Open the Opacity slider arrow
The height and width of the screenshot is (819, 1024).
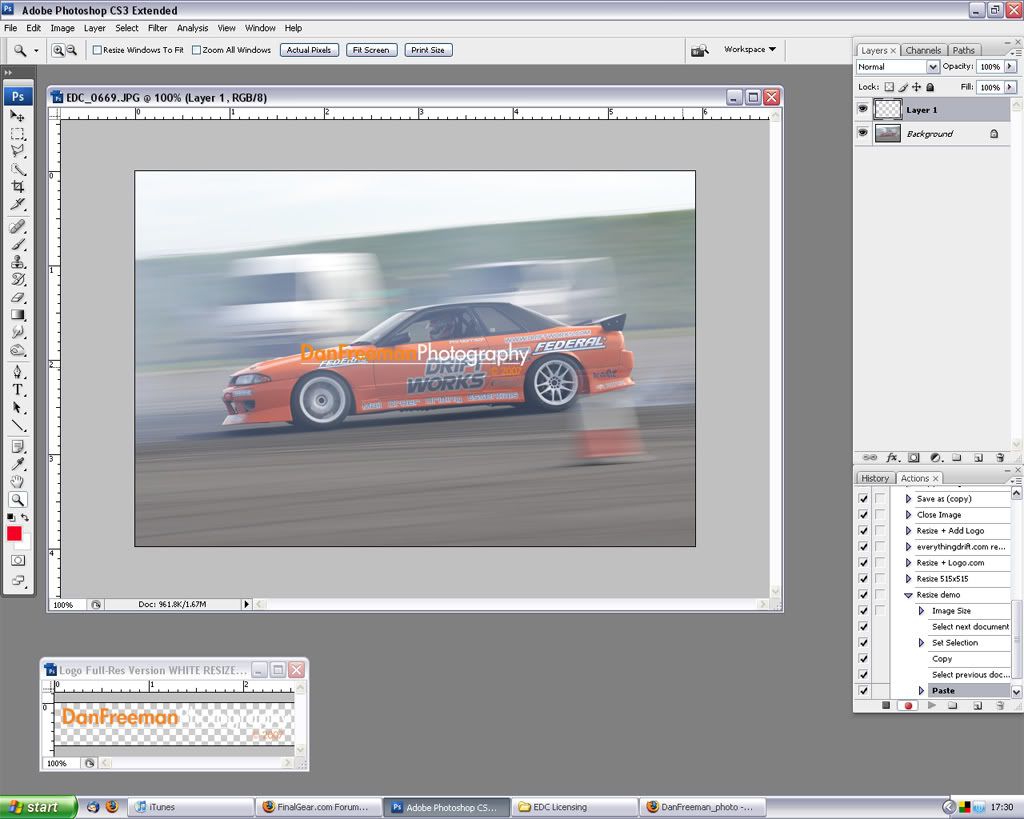point(1010,67)
